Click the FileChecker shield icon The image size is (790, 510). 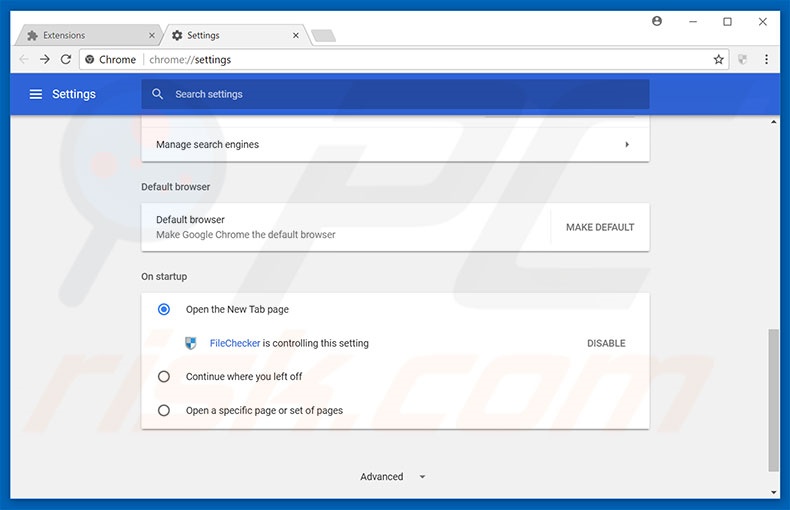coord(190,343)
